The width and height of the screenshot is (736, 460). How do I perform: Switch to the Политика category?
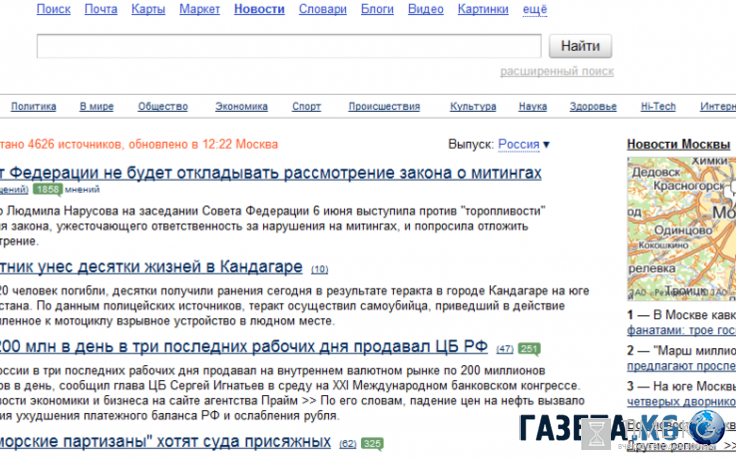33,107
